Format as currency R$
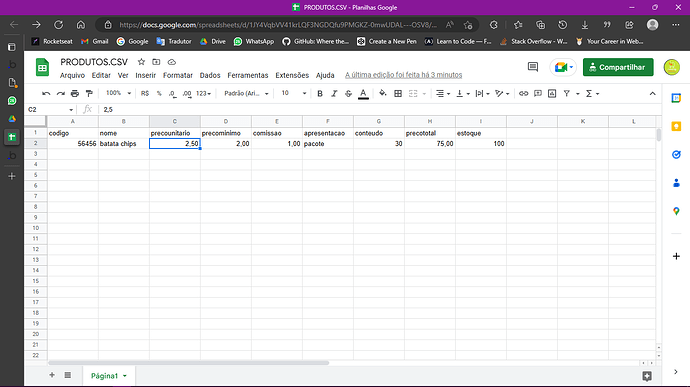Viewport: 690px width, 387px height. coord(145,93)
